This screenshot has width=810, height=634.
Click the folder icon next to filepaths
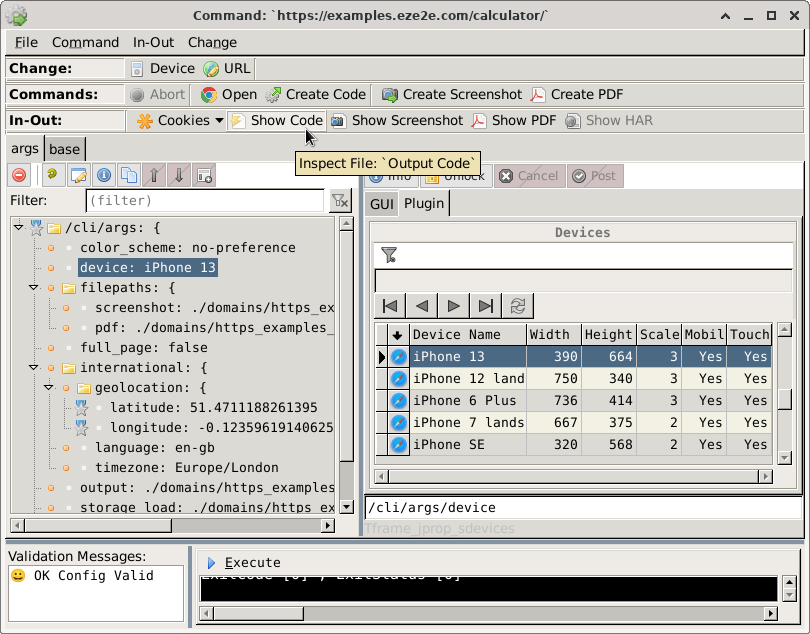pyautogui.click(x=69, y=288)
